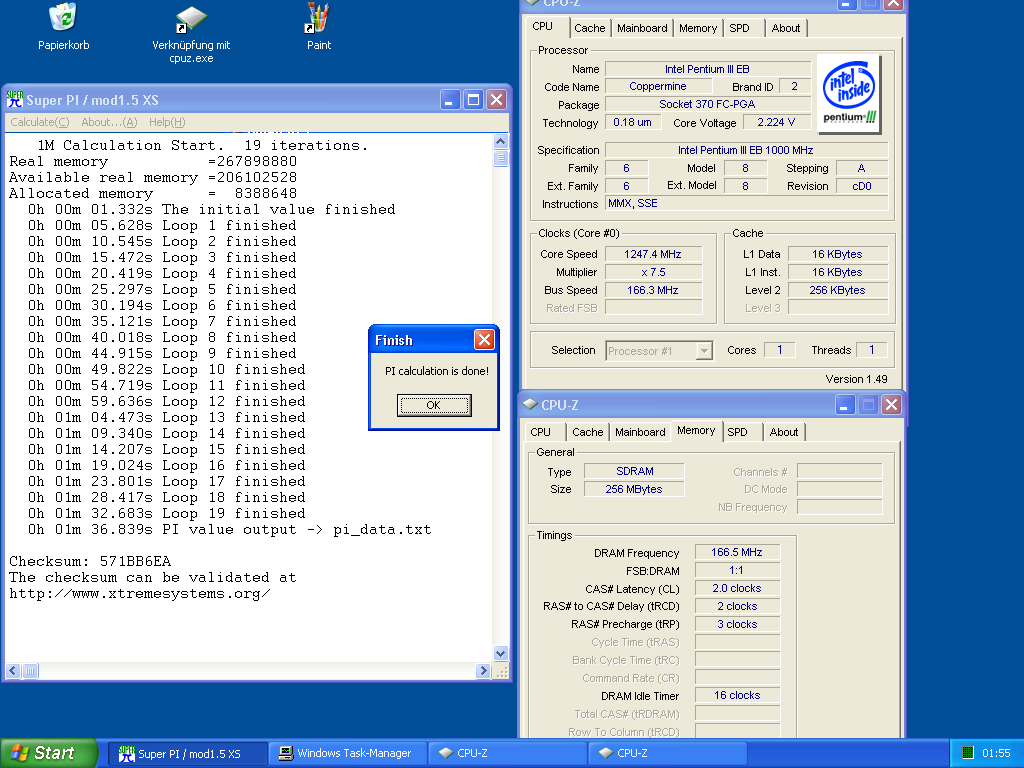1024x768 pixels.
Task: Click the Core Voltage 2.224 V field
Action: 776,122
